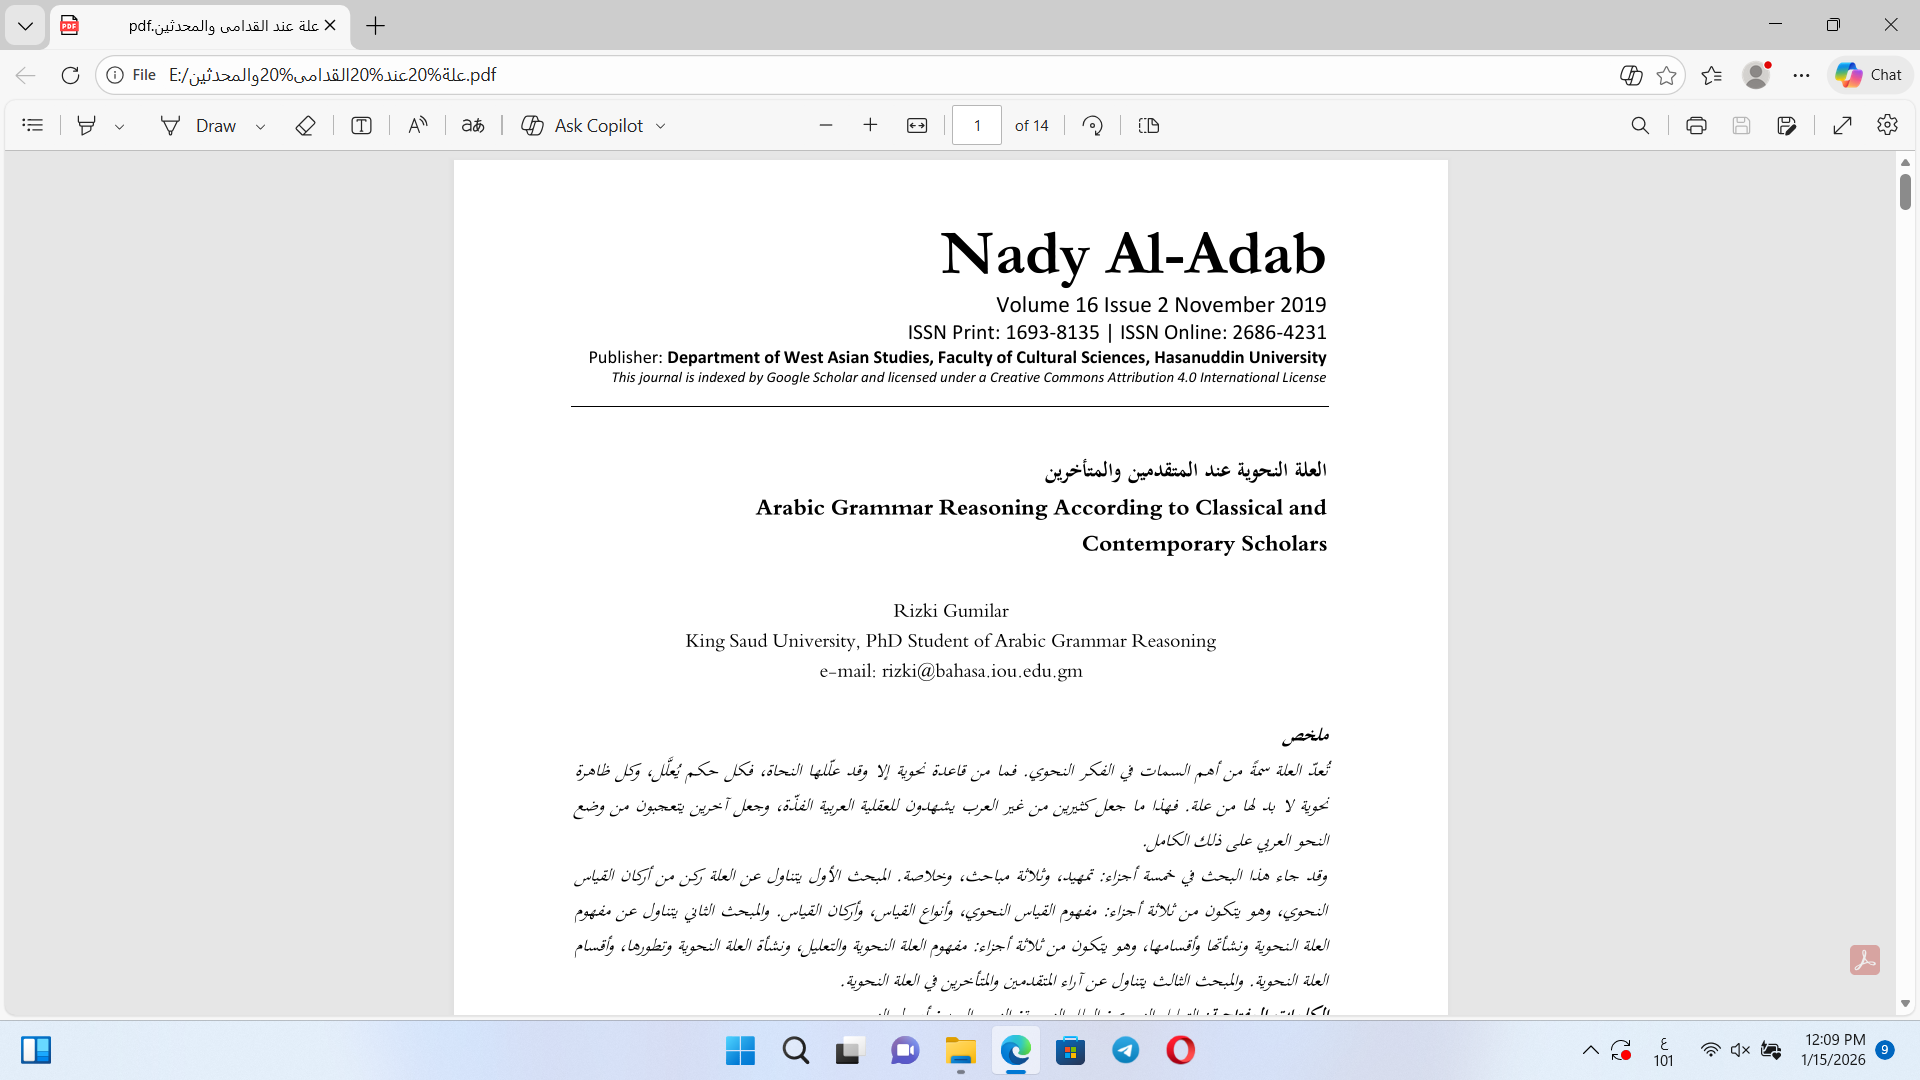Expand the highlight color options dropdown
The image size is (1920, 1080).
[x=120, y=126]
